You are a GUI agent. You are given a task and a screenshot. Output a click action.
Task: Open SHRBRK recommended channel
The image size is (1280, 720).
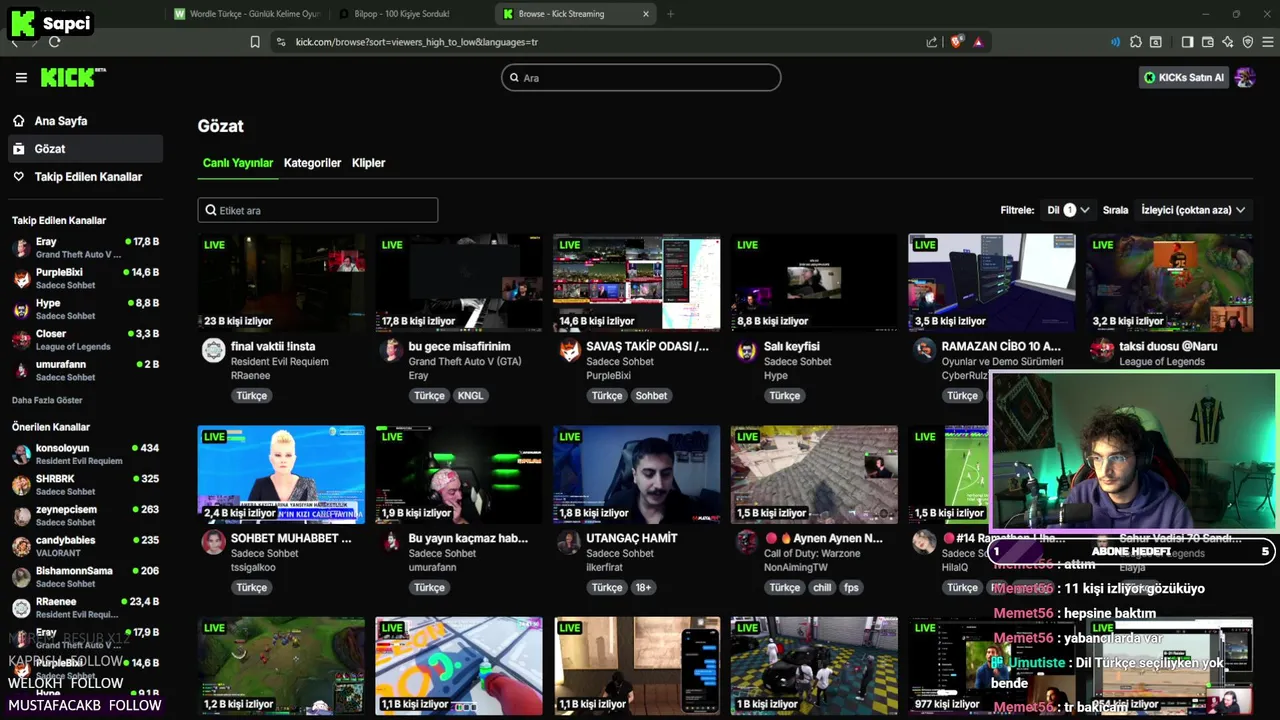(85, 485)
